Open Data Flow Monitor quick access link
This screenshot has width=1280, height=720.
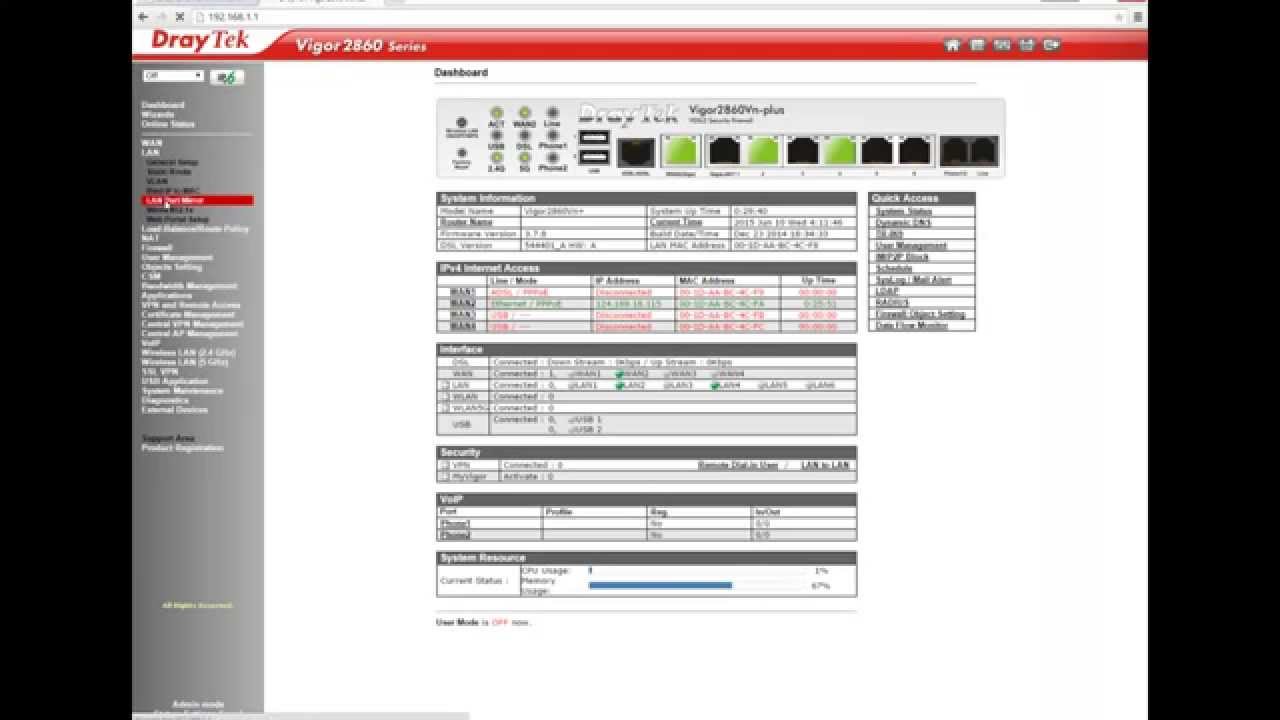912,326
